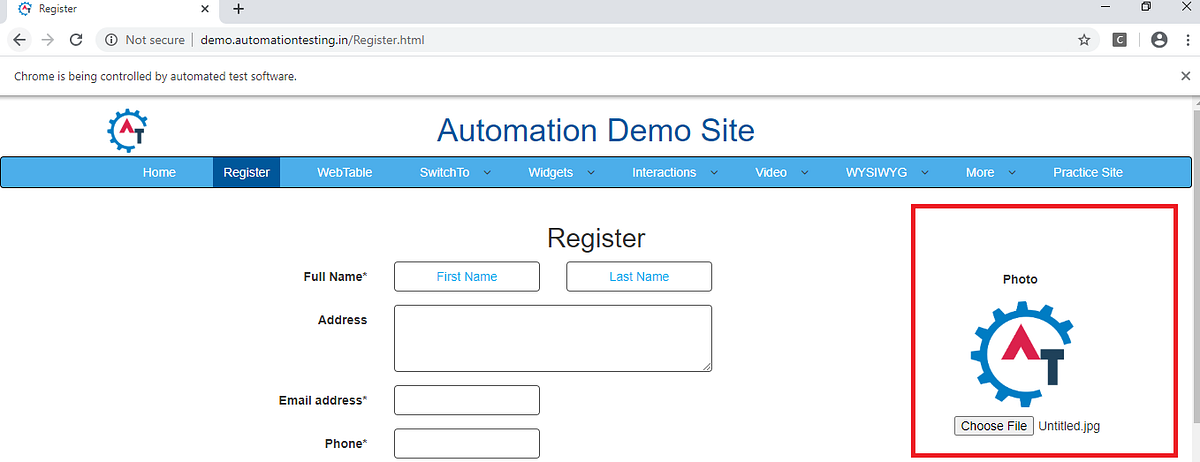The height and width of the screenshot is (462, 1200).
Task: Open the More menu
Action: point(980,172)
